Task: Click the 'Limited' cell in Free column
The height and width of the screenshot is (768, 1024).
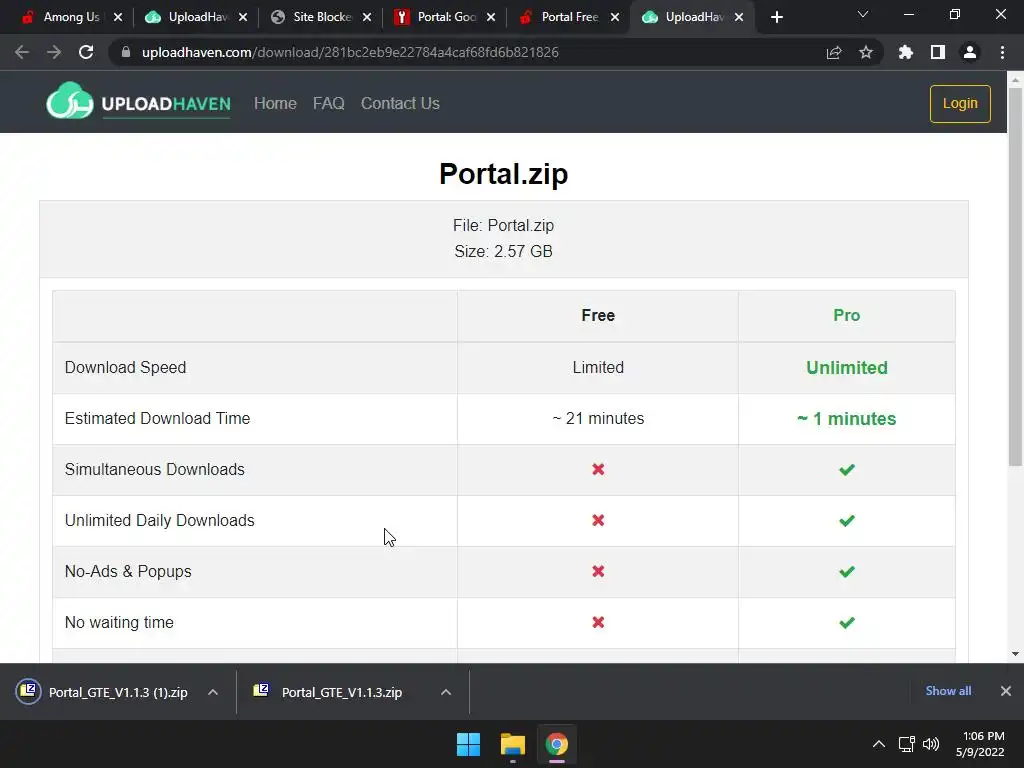Action: coord(598,368)
